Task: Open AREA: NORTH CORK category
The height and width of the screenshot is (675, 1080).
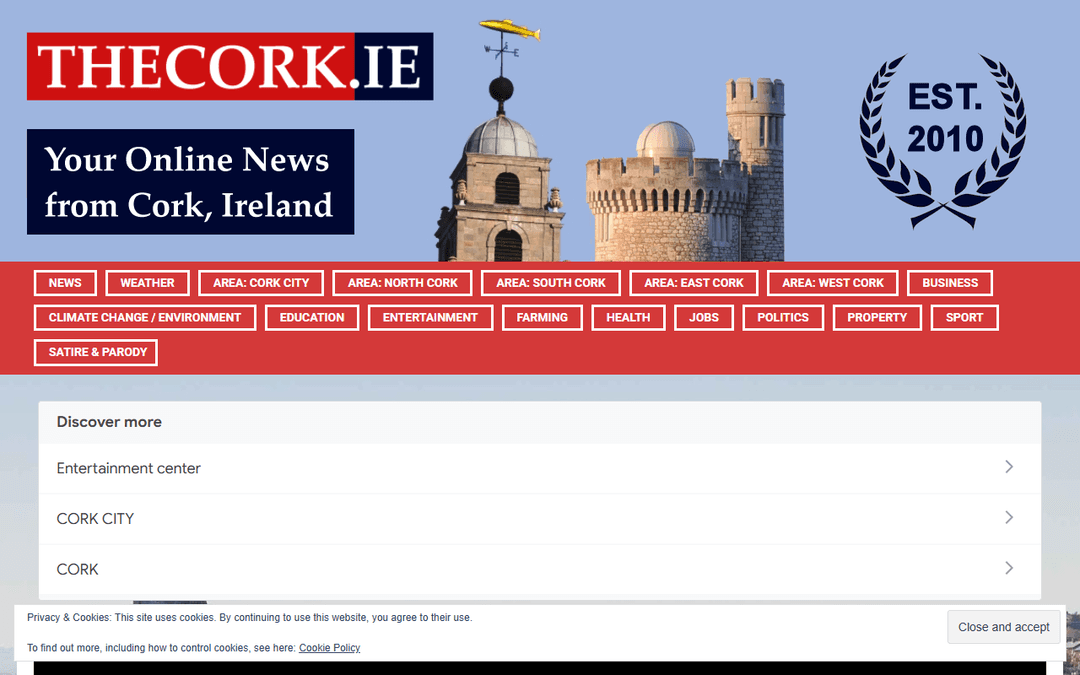Action: click(402, 283)
